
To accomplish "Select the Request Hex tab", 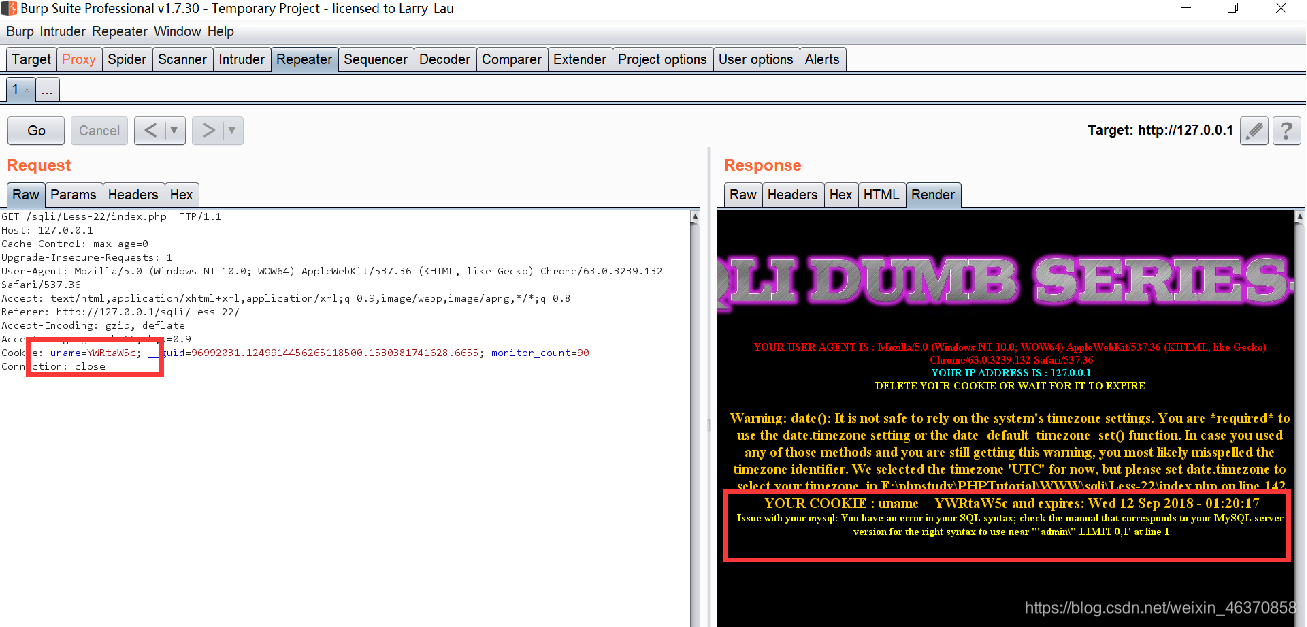I will [x=181, y=194].
